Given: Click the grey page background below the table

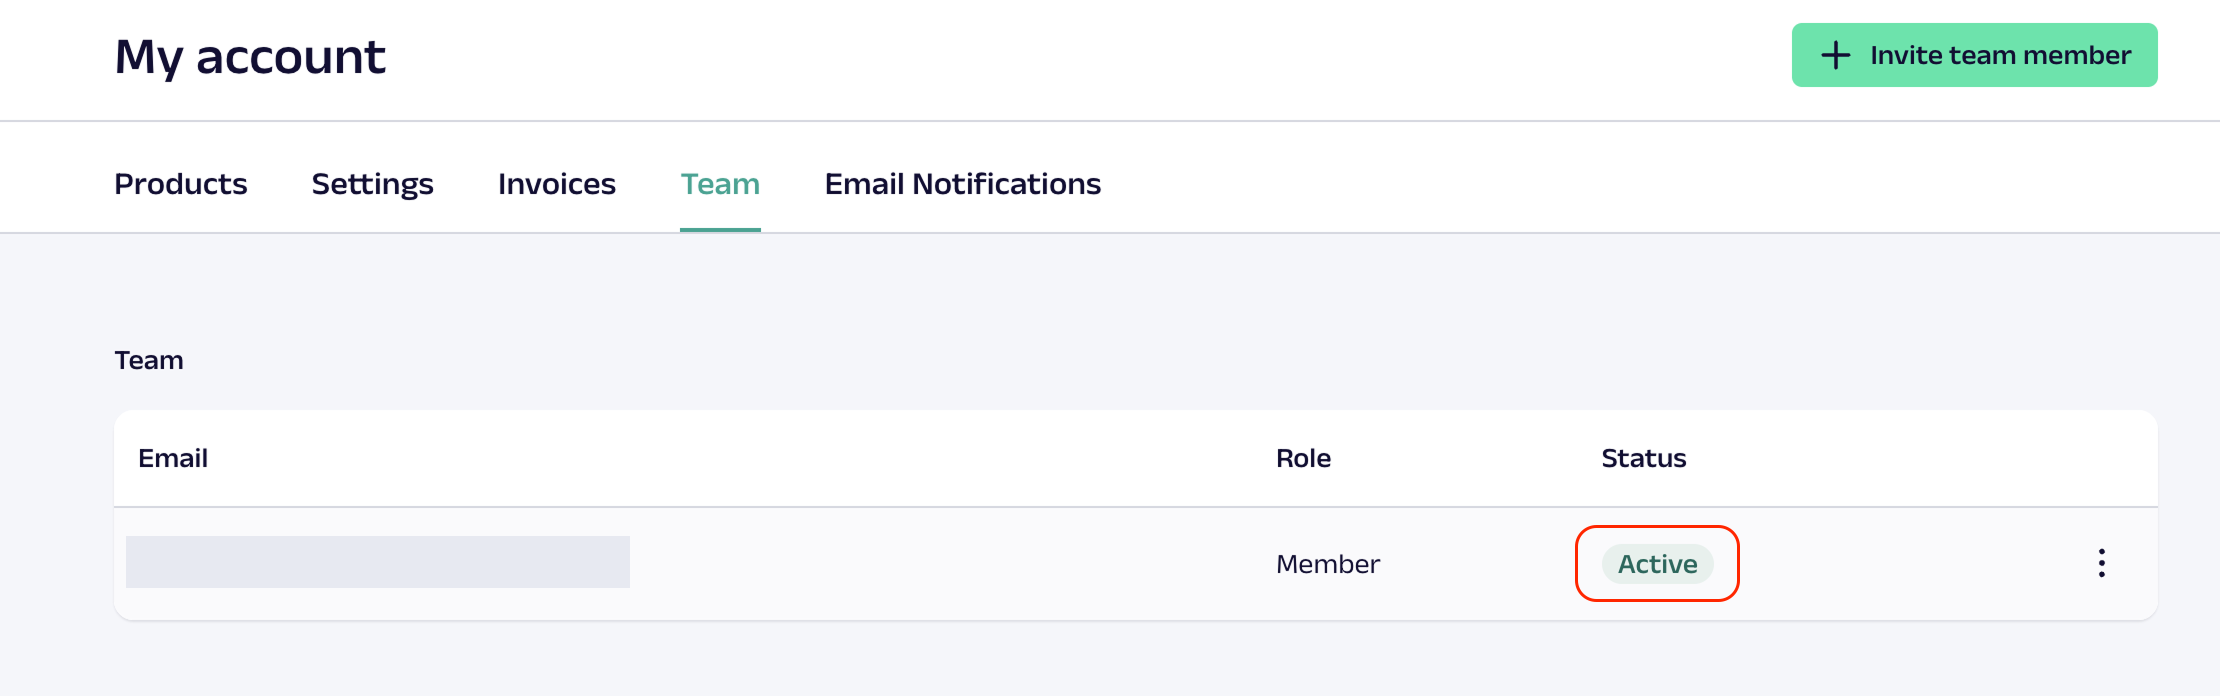Looking at the screenshot, I should pos(1100,660).
